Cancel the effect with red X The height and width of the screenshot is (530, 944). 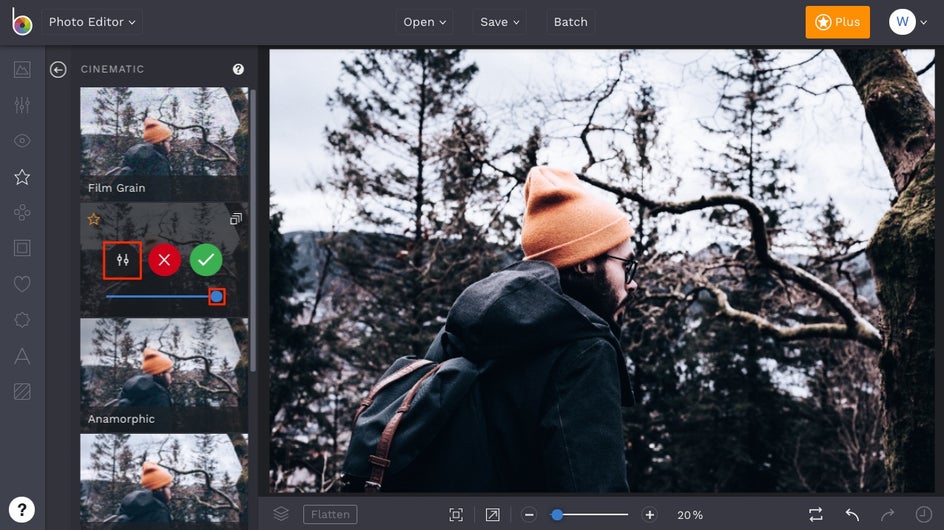pyautogui.click(x=164, y=260)
